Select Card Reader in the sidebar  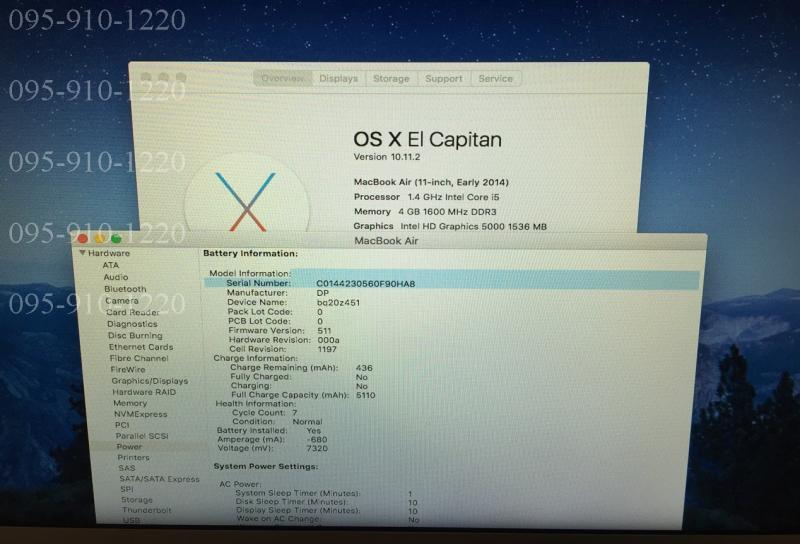pos(133,312)
